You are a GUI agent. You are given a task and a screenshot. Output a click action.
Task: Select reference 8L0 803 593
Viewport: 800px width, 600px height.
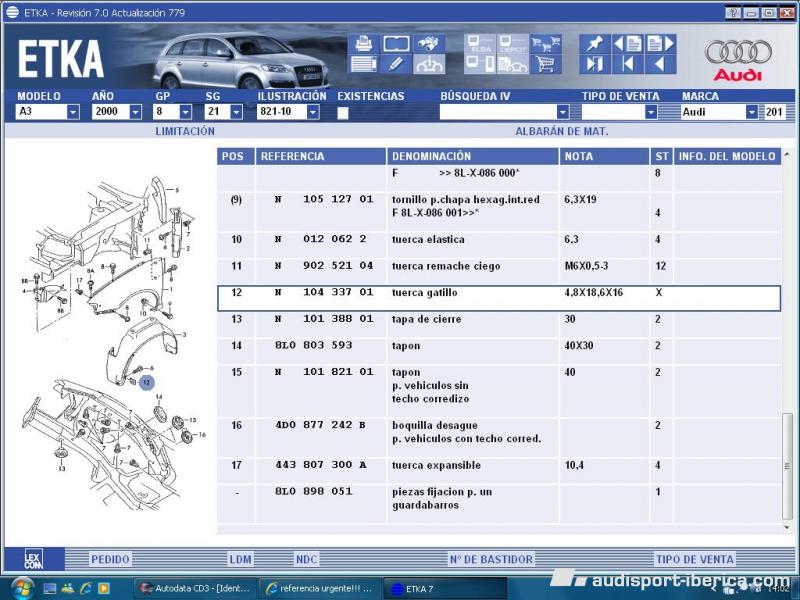tap(313, 345)
